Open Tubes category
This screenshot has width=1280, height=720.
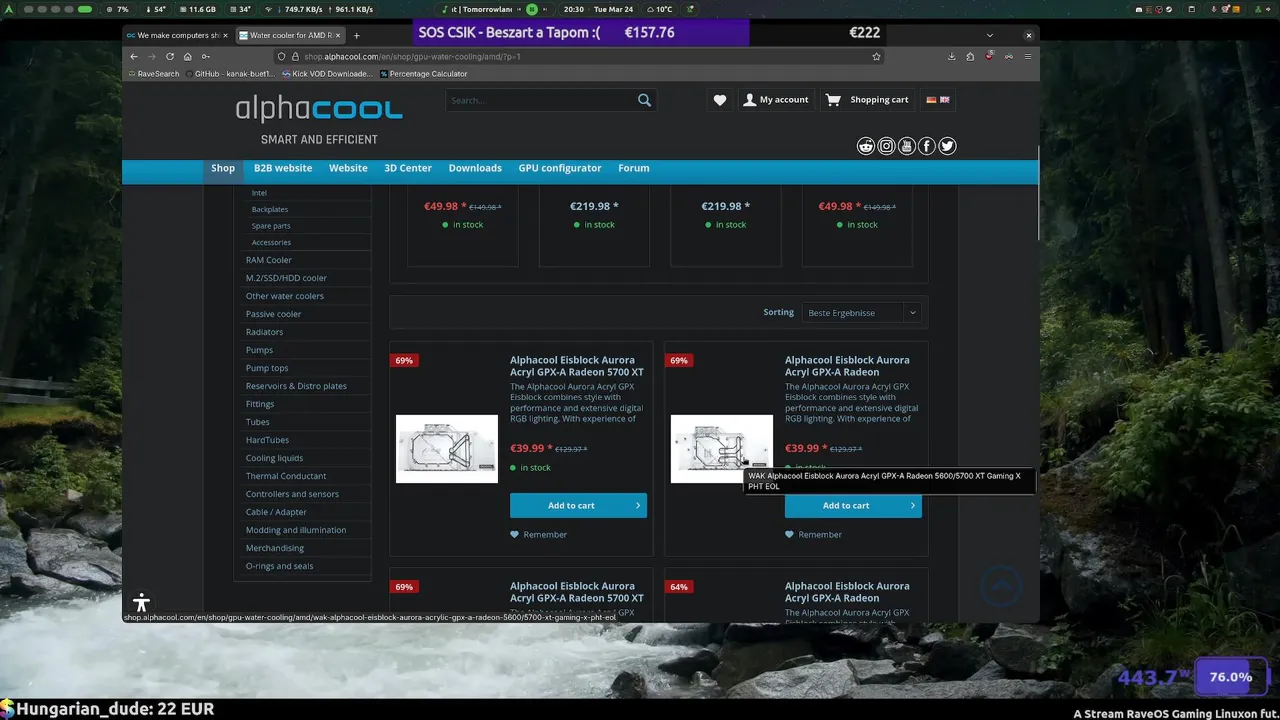(x=257, y=422)
